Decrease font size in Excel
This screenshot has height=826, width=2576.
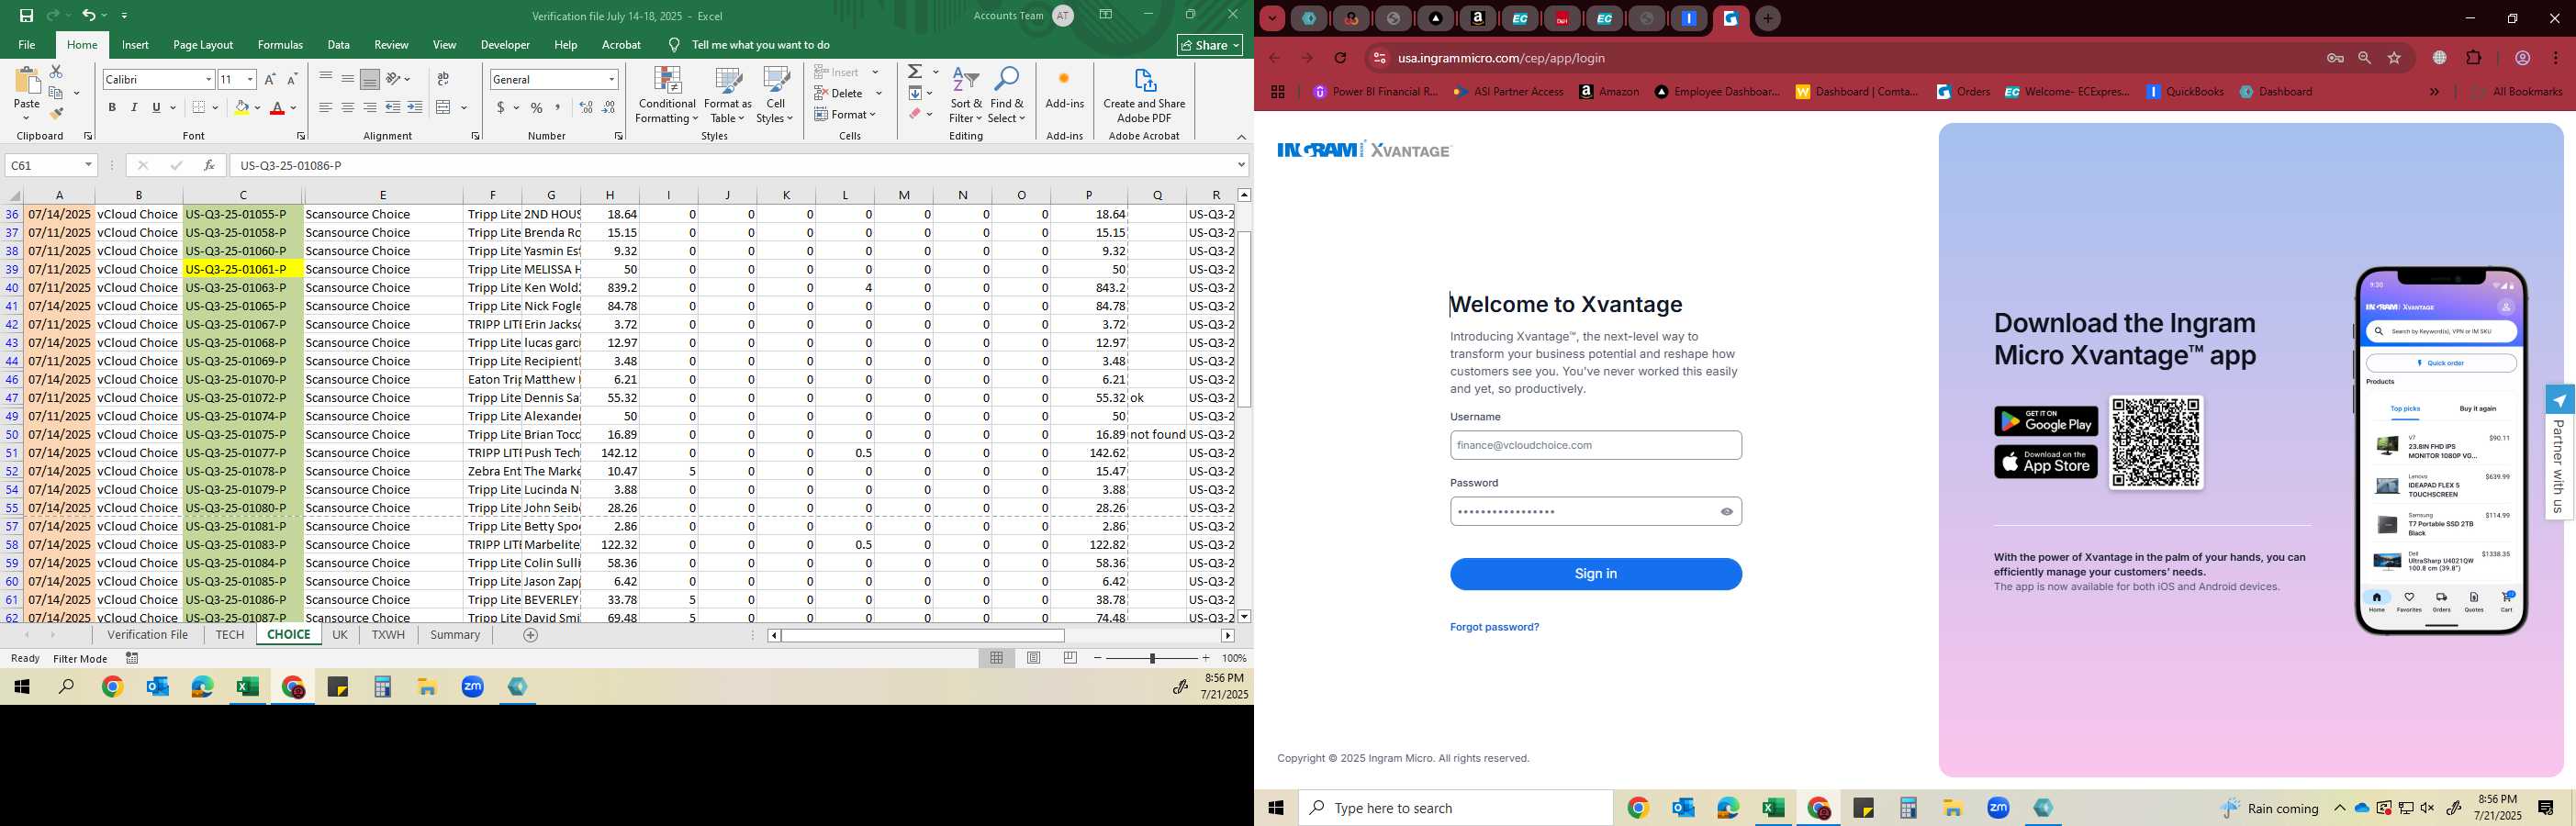point(292,79)
